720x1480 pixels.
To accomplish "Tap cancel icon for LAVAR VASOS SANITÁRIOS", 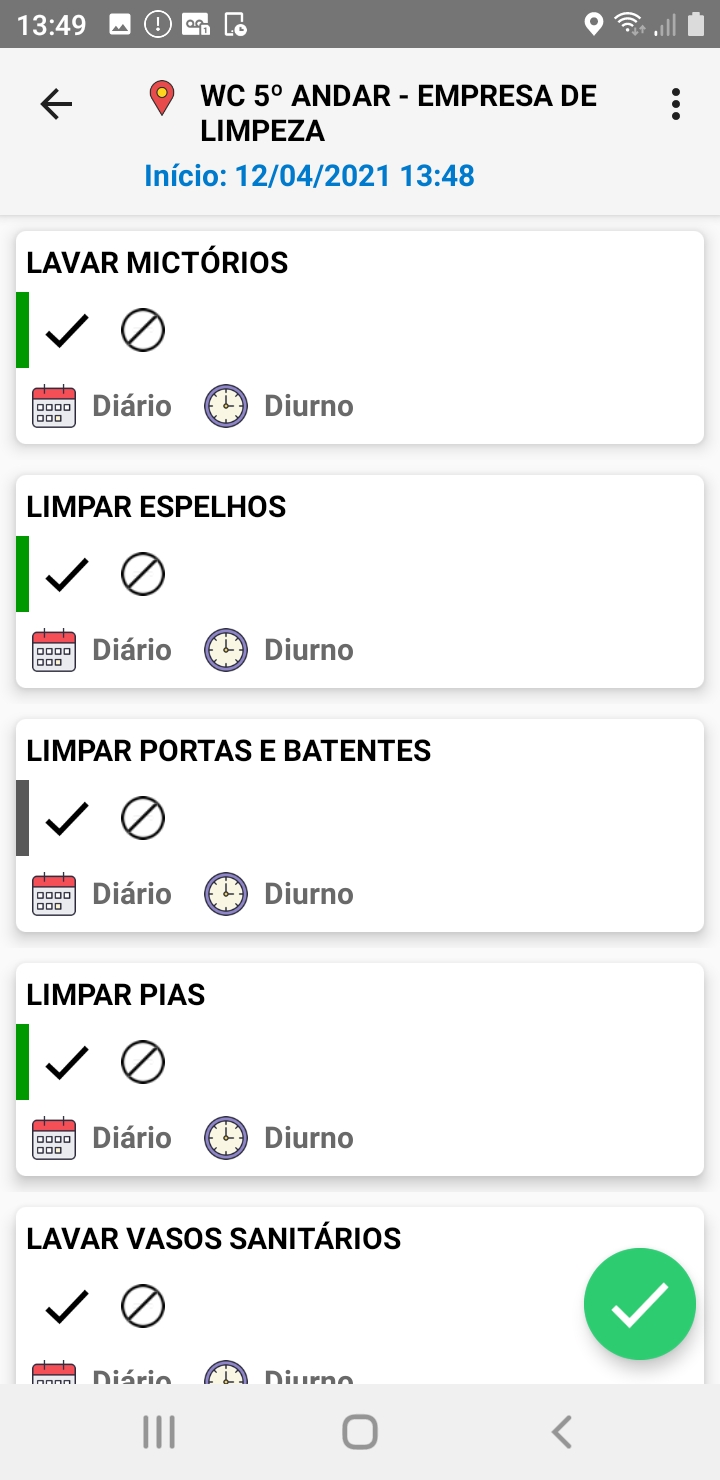I will click(x=143, y=1306).
